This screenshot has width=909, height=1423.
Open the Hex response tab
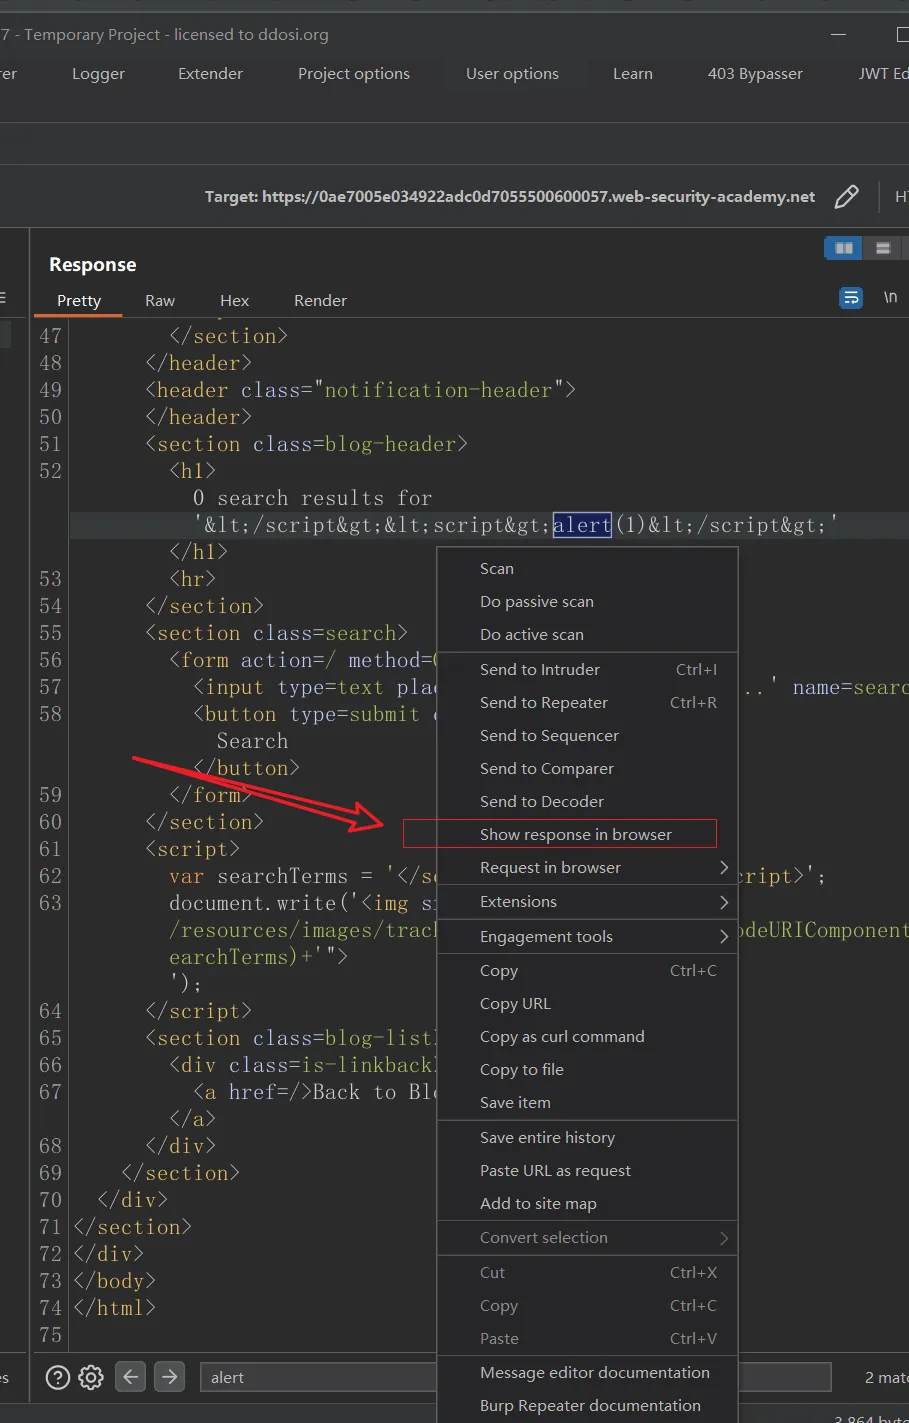235,300
